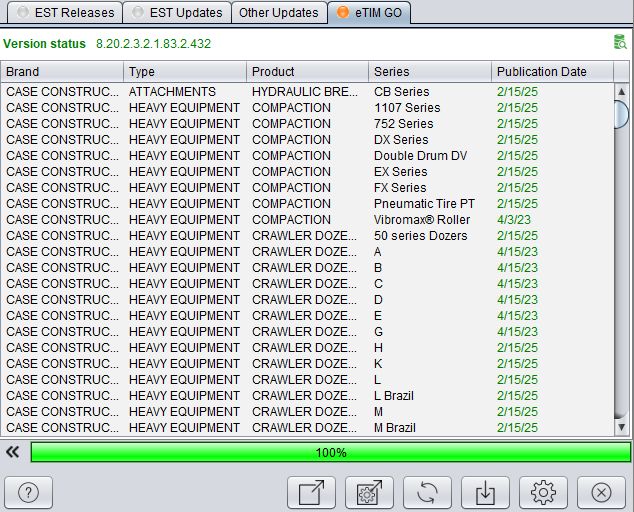Image resolution: width=634 pixels, height=512 pixels.
Task: Open the export settings gear-arrow icon
Action: (x=369, y=493)
